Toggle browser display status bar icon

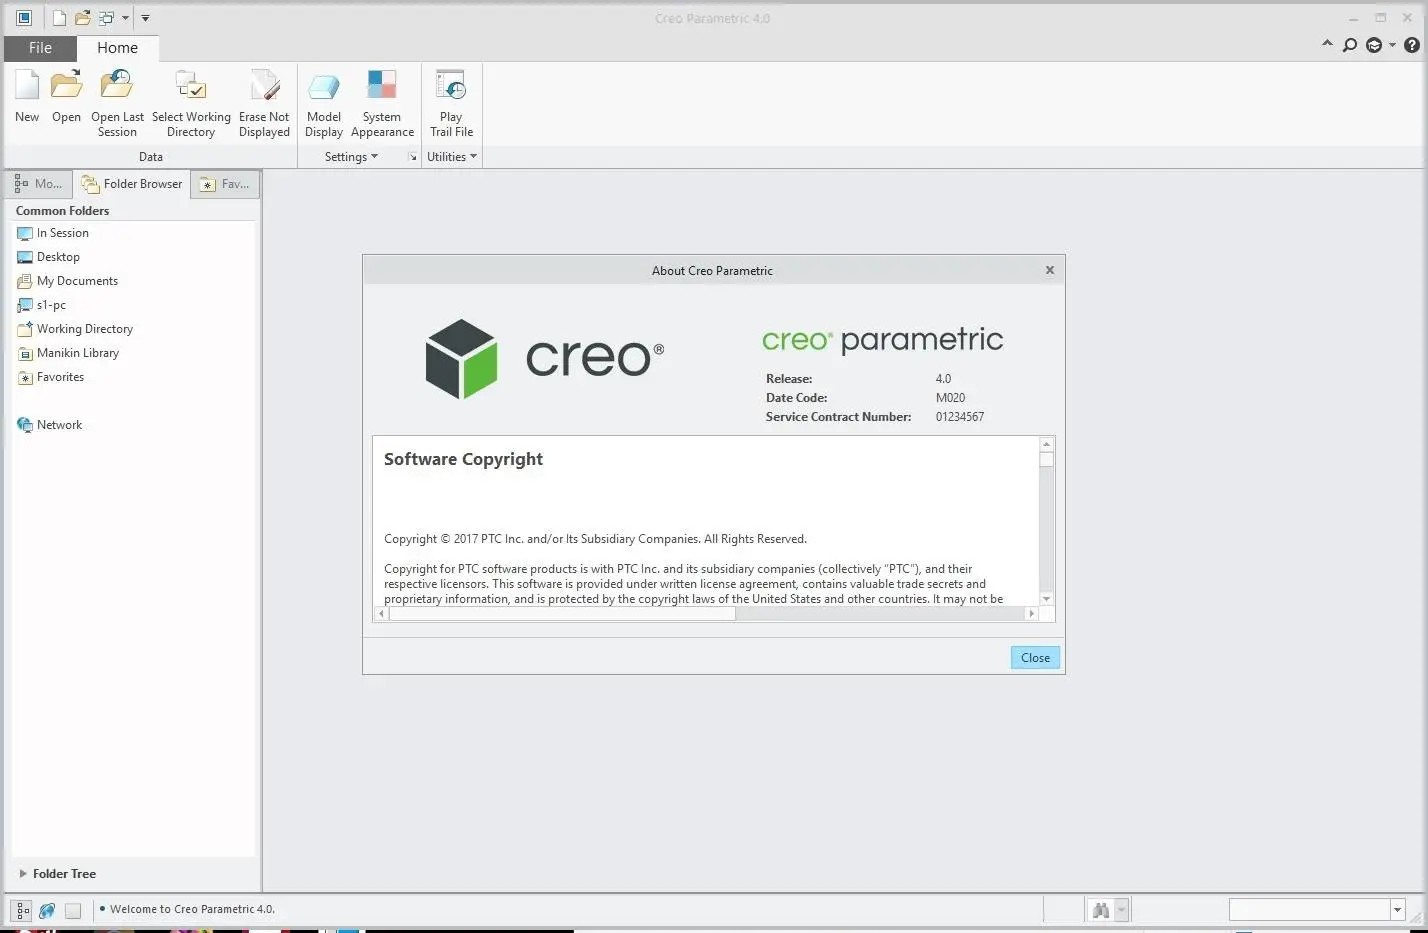(x=47, y=911)
